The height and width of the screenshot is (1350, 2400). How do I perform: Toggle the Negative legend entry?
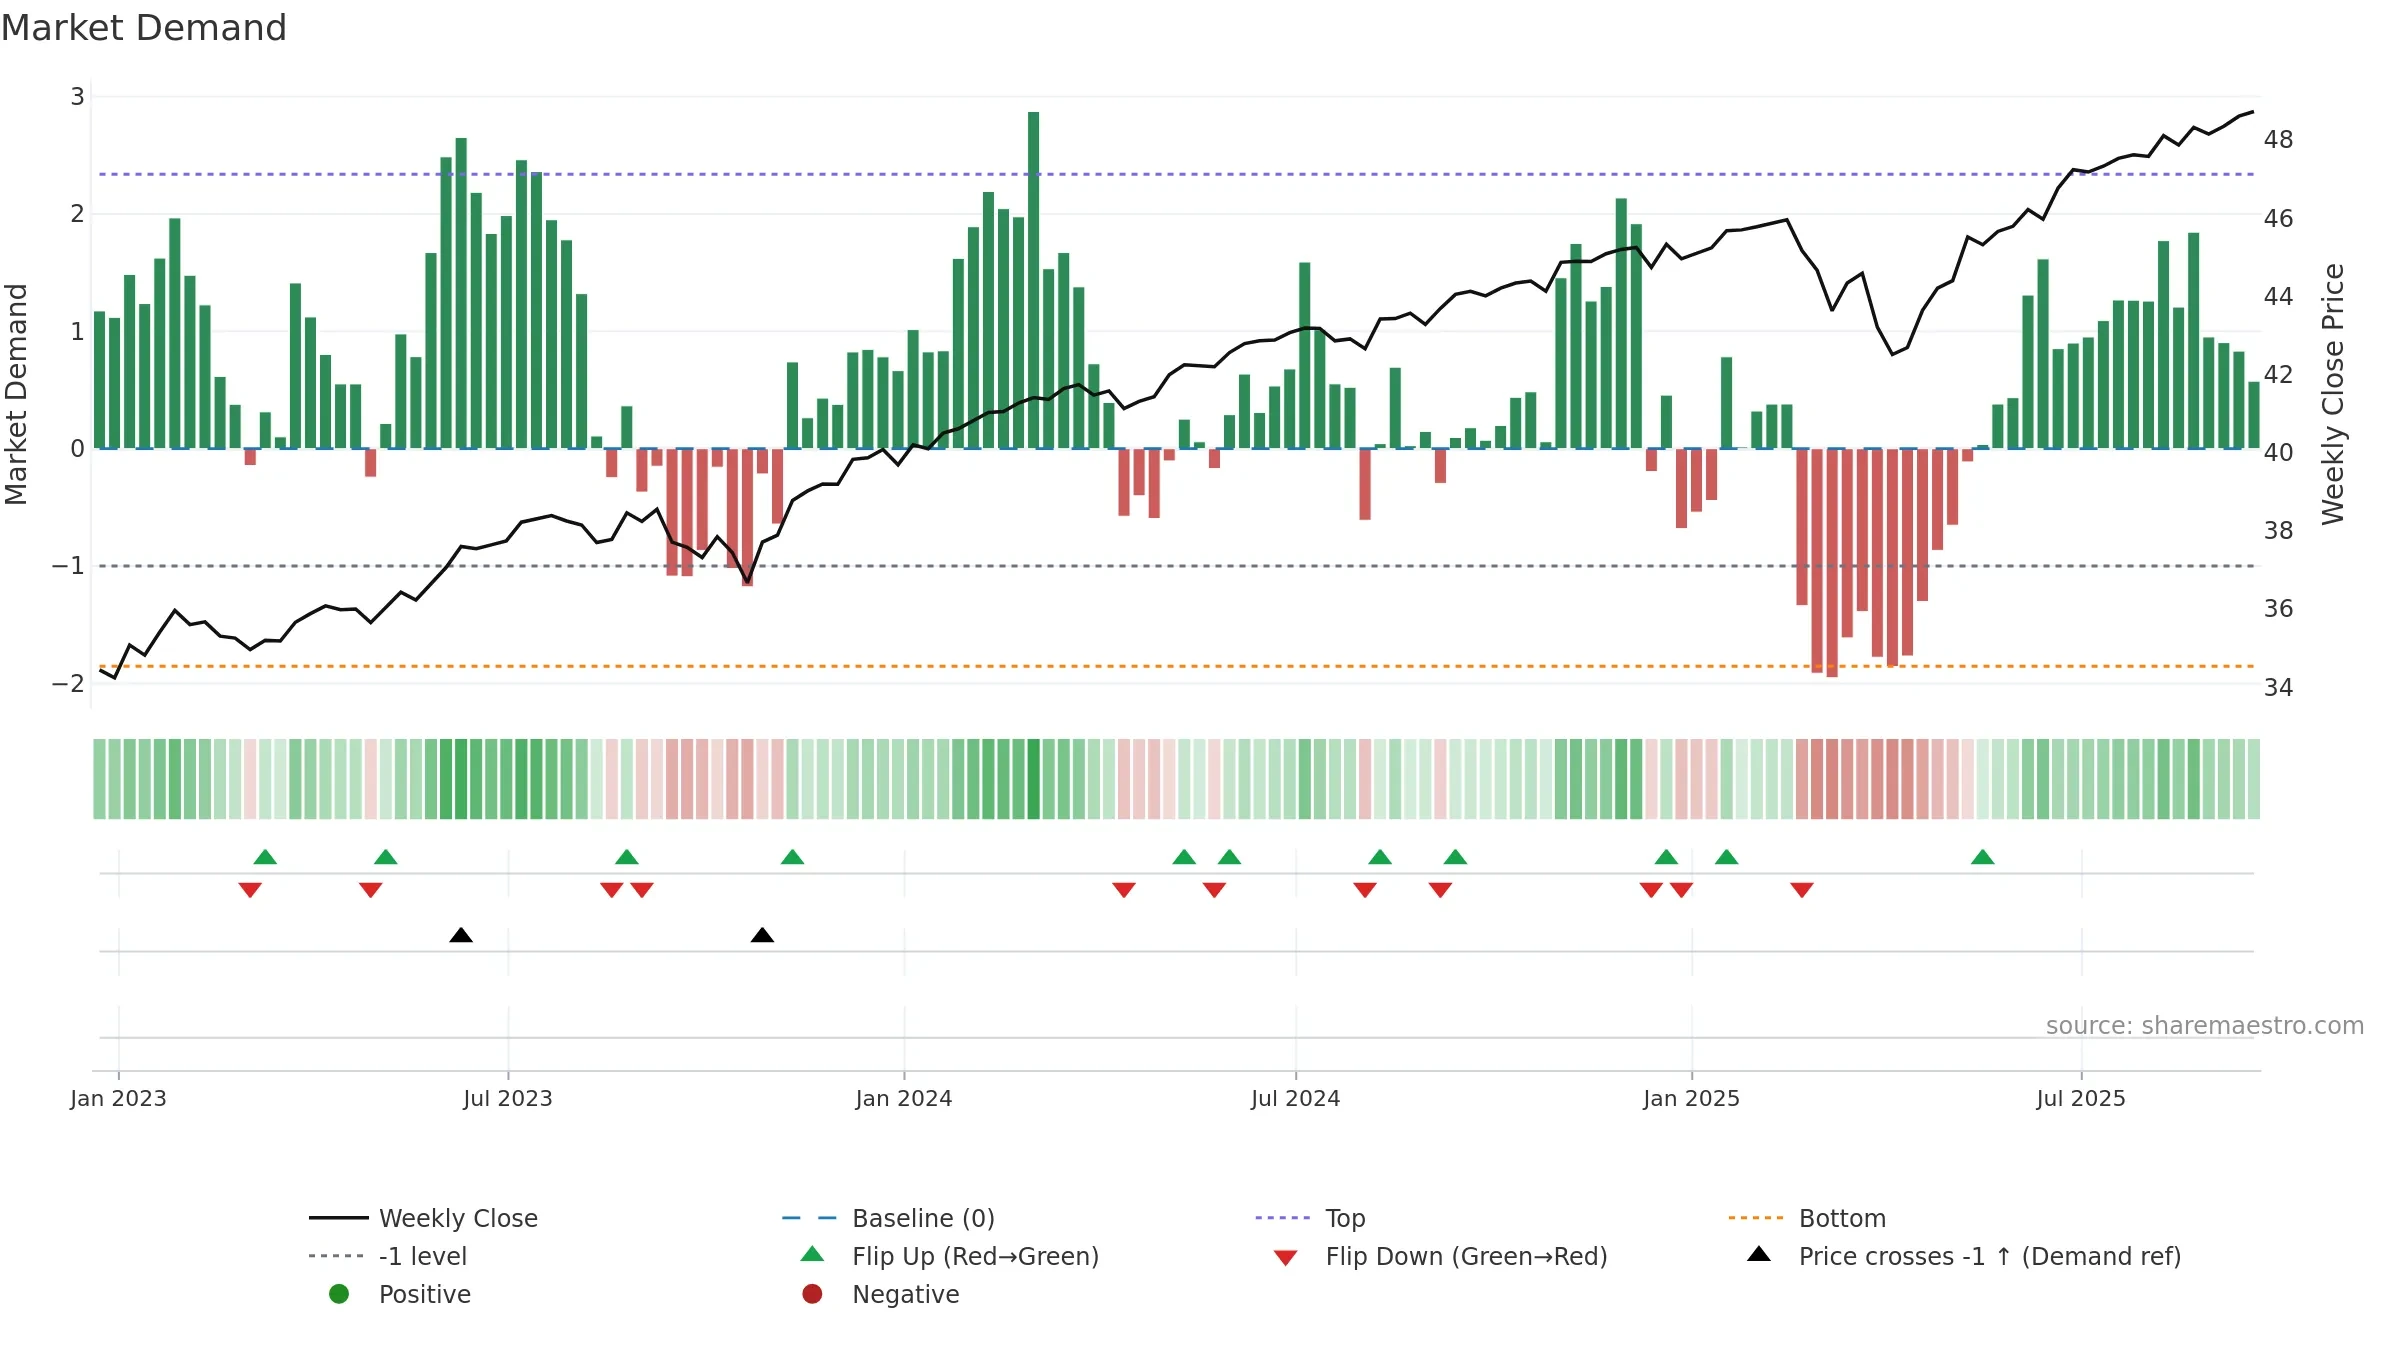[x=880, y=1294]
